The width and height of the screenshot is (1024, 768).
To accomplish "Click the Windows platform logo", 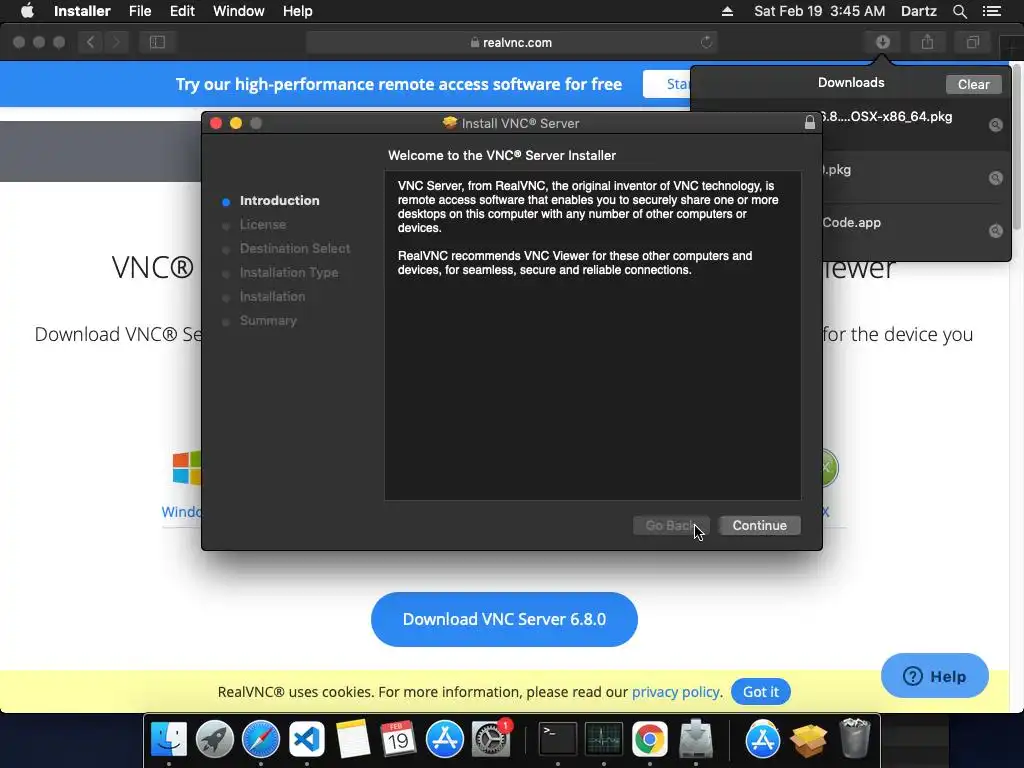I will [x=187, y=468].
